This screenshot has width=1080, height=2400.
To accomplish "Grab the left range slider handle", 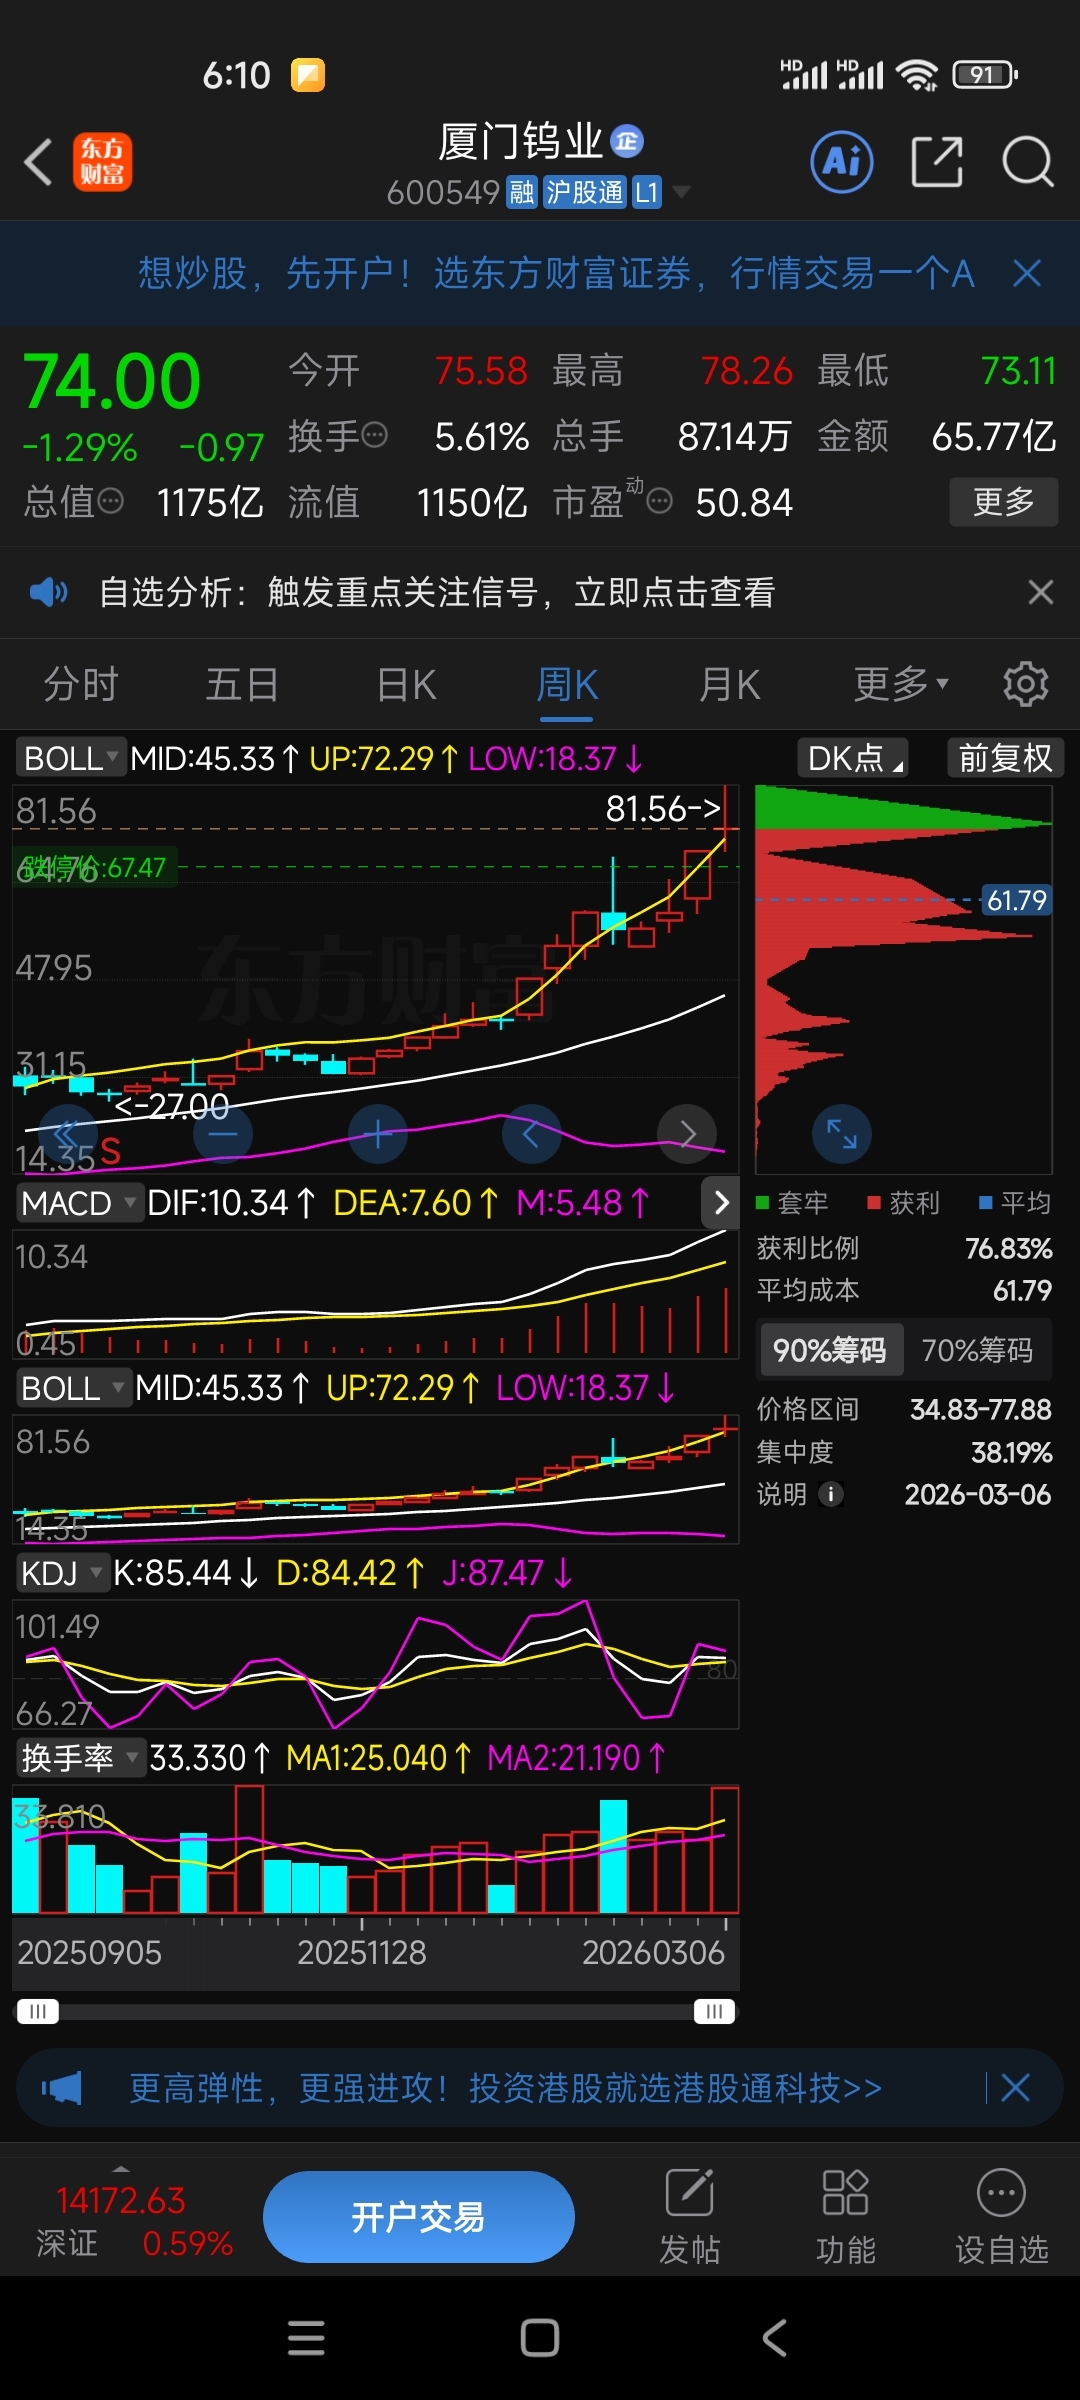I will tap(38, 2011).
